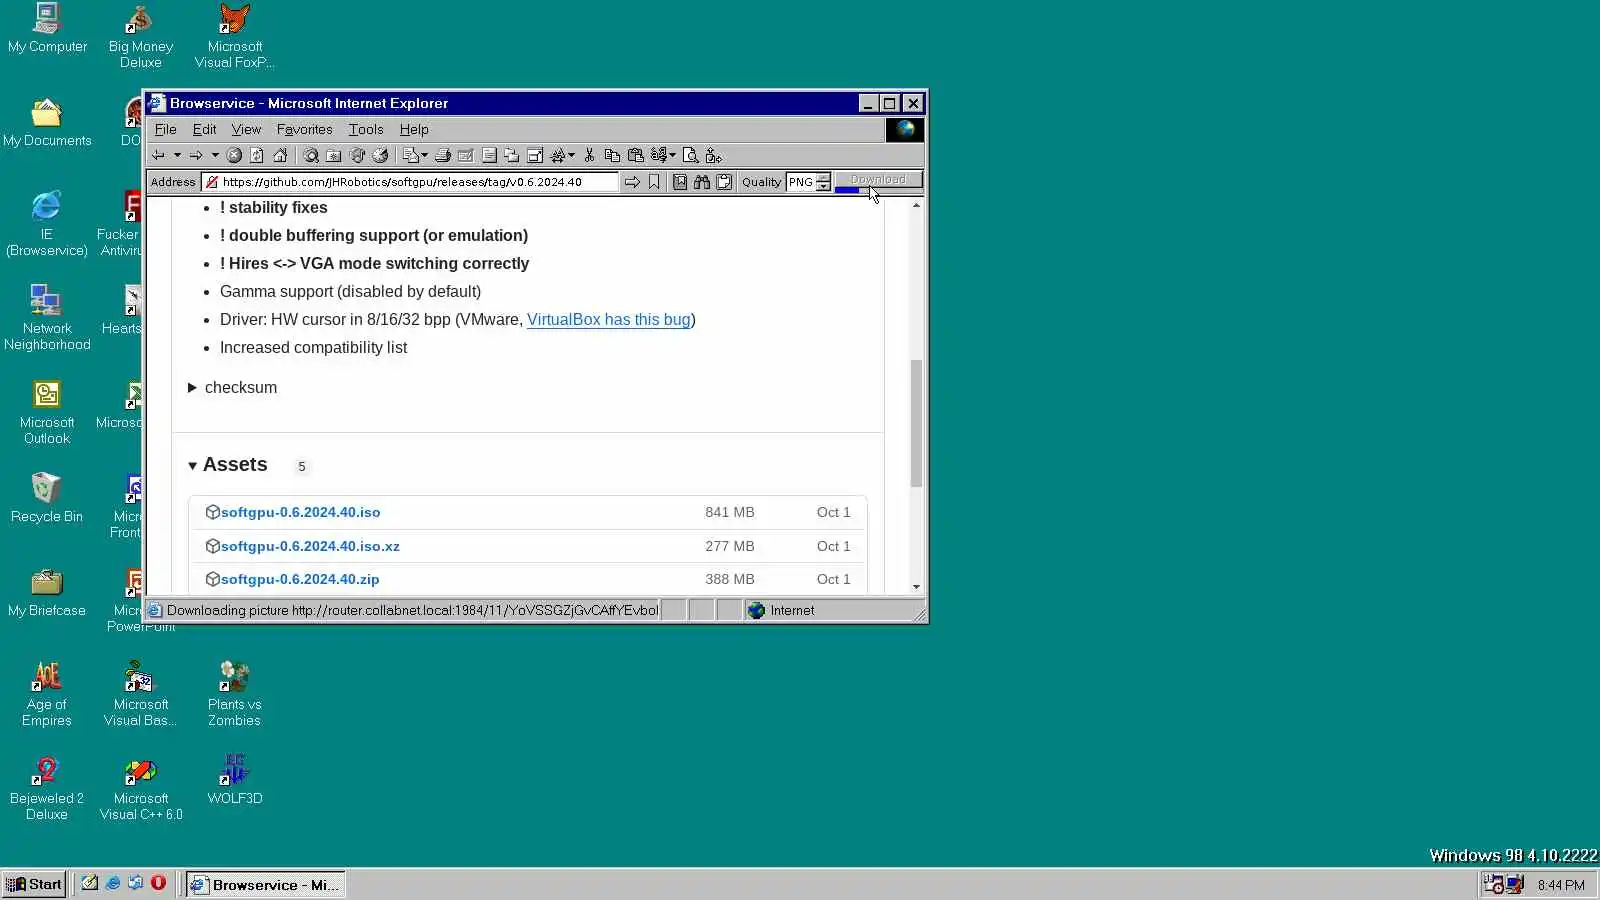Click the Back arrow toolbar button

(158, 155)
